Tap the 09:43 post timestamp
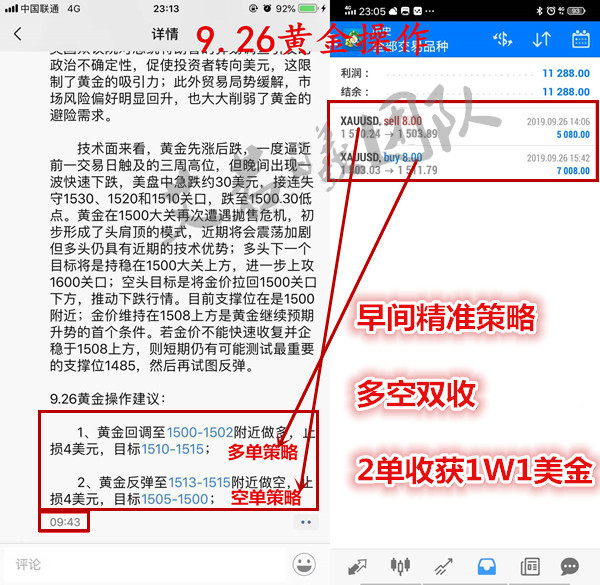 [x=65, y=522]
